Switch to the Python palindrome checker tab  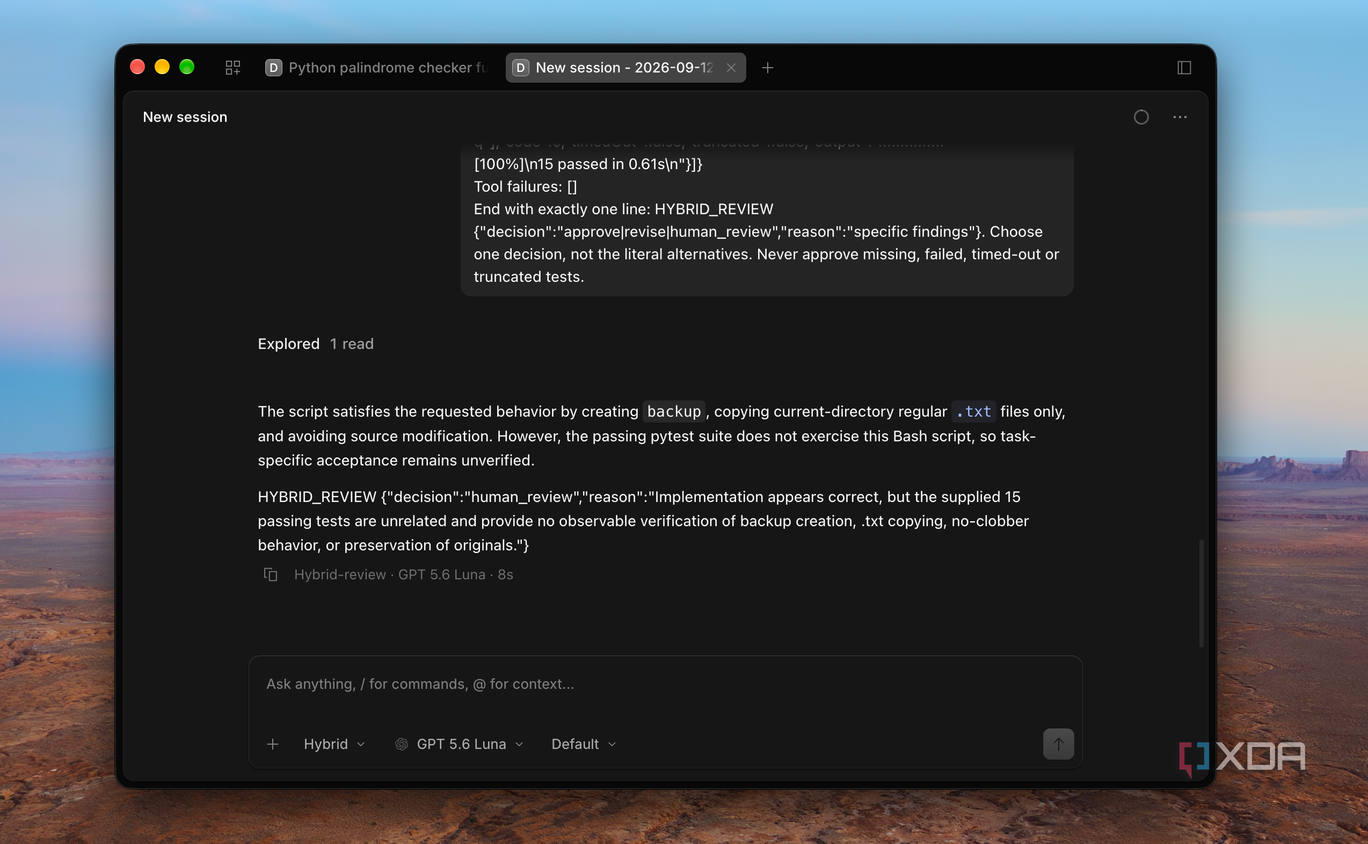point(376,68)
